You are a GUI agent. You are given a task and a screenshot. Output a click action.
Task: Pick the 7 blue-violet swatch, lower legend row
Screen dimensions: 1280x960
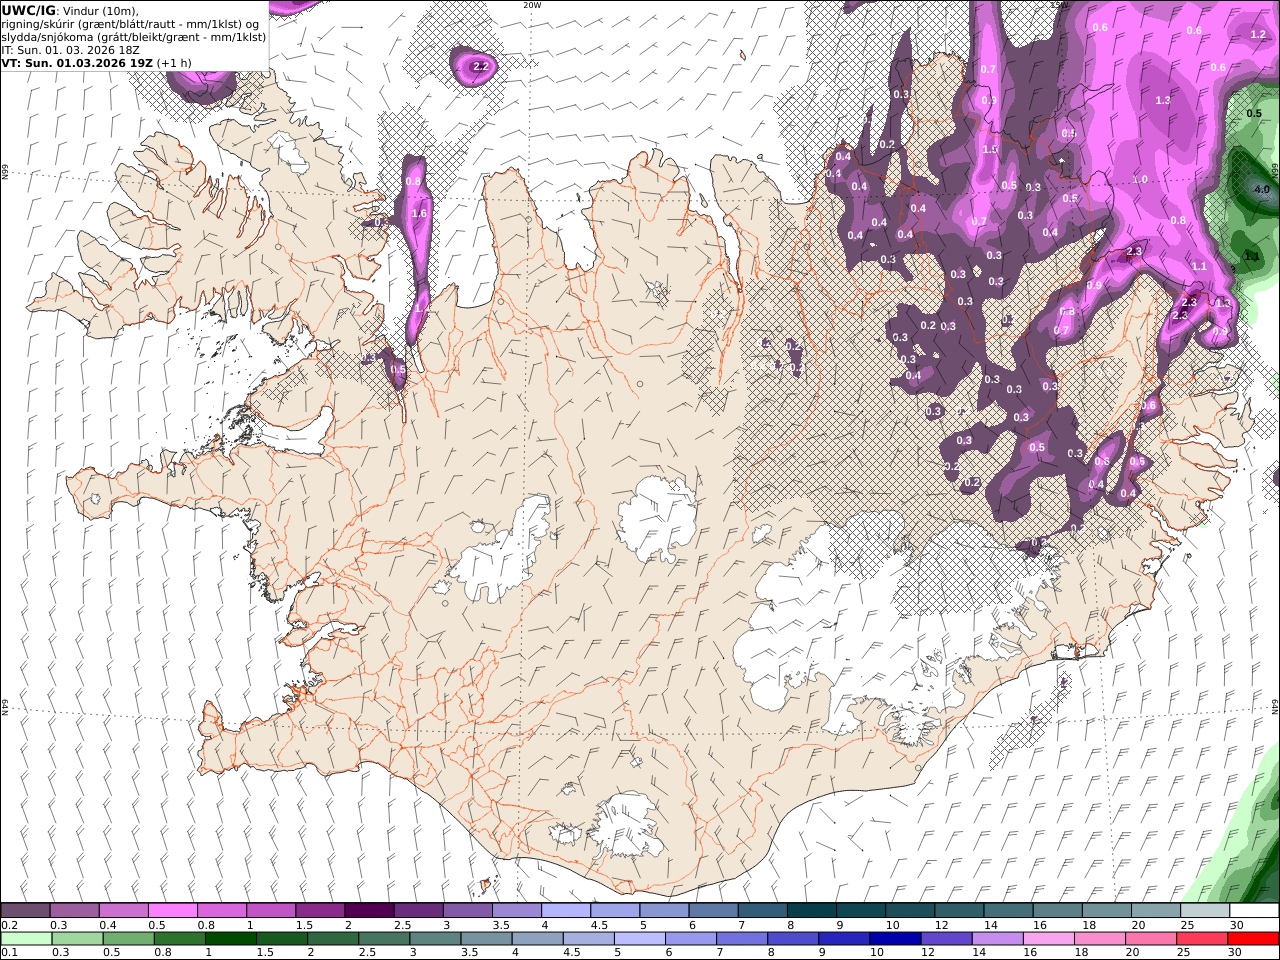pyautogui.click(x=742, y=939)
